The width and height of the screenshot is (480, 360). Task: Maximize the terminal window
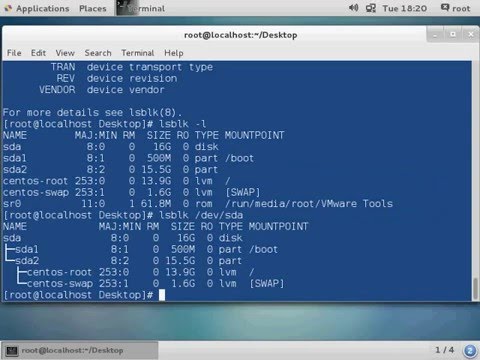(453, 35)
